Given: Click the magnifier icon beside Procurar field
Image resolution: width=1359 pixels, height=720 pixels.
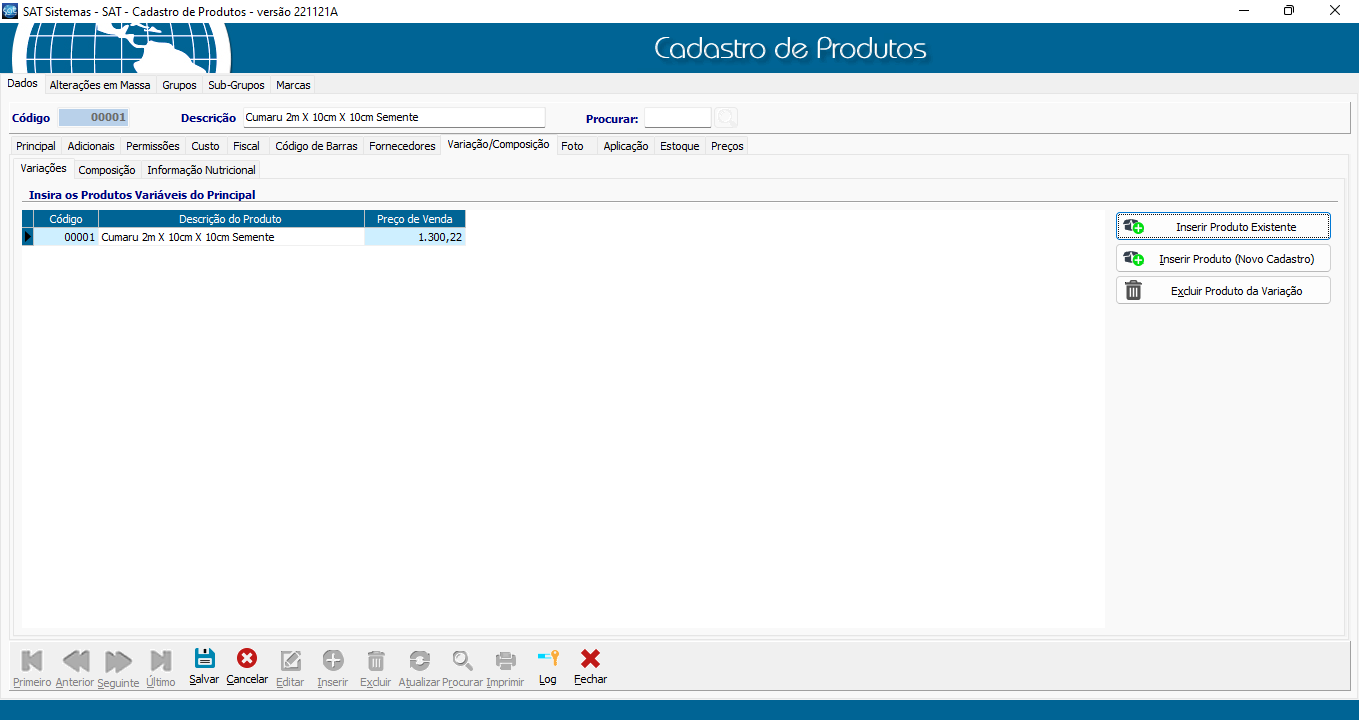Looking at the screenshot, I should [726, 118].
